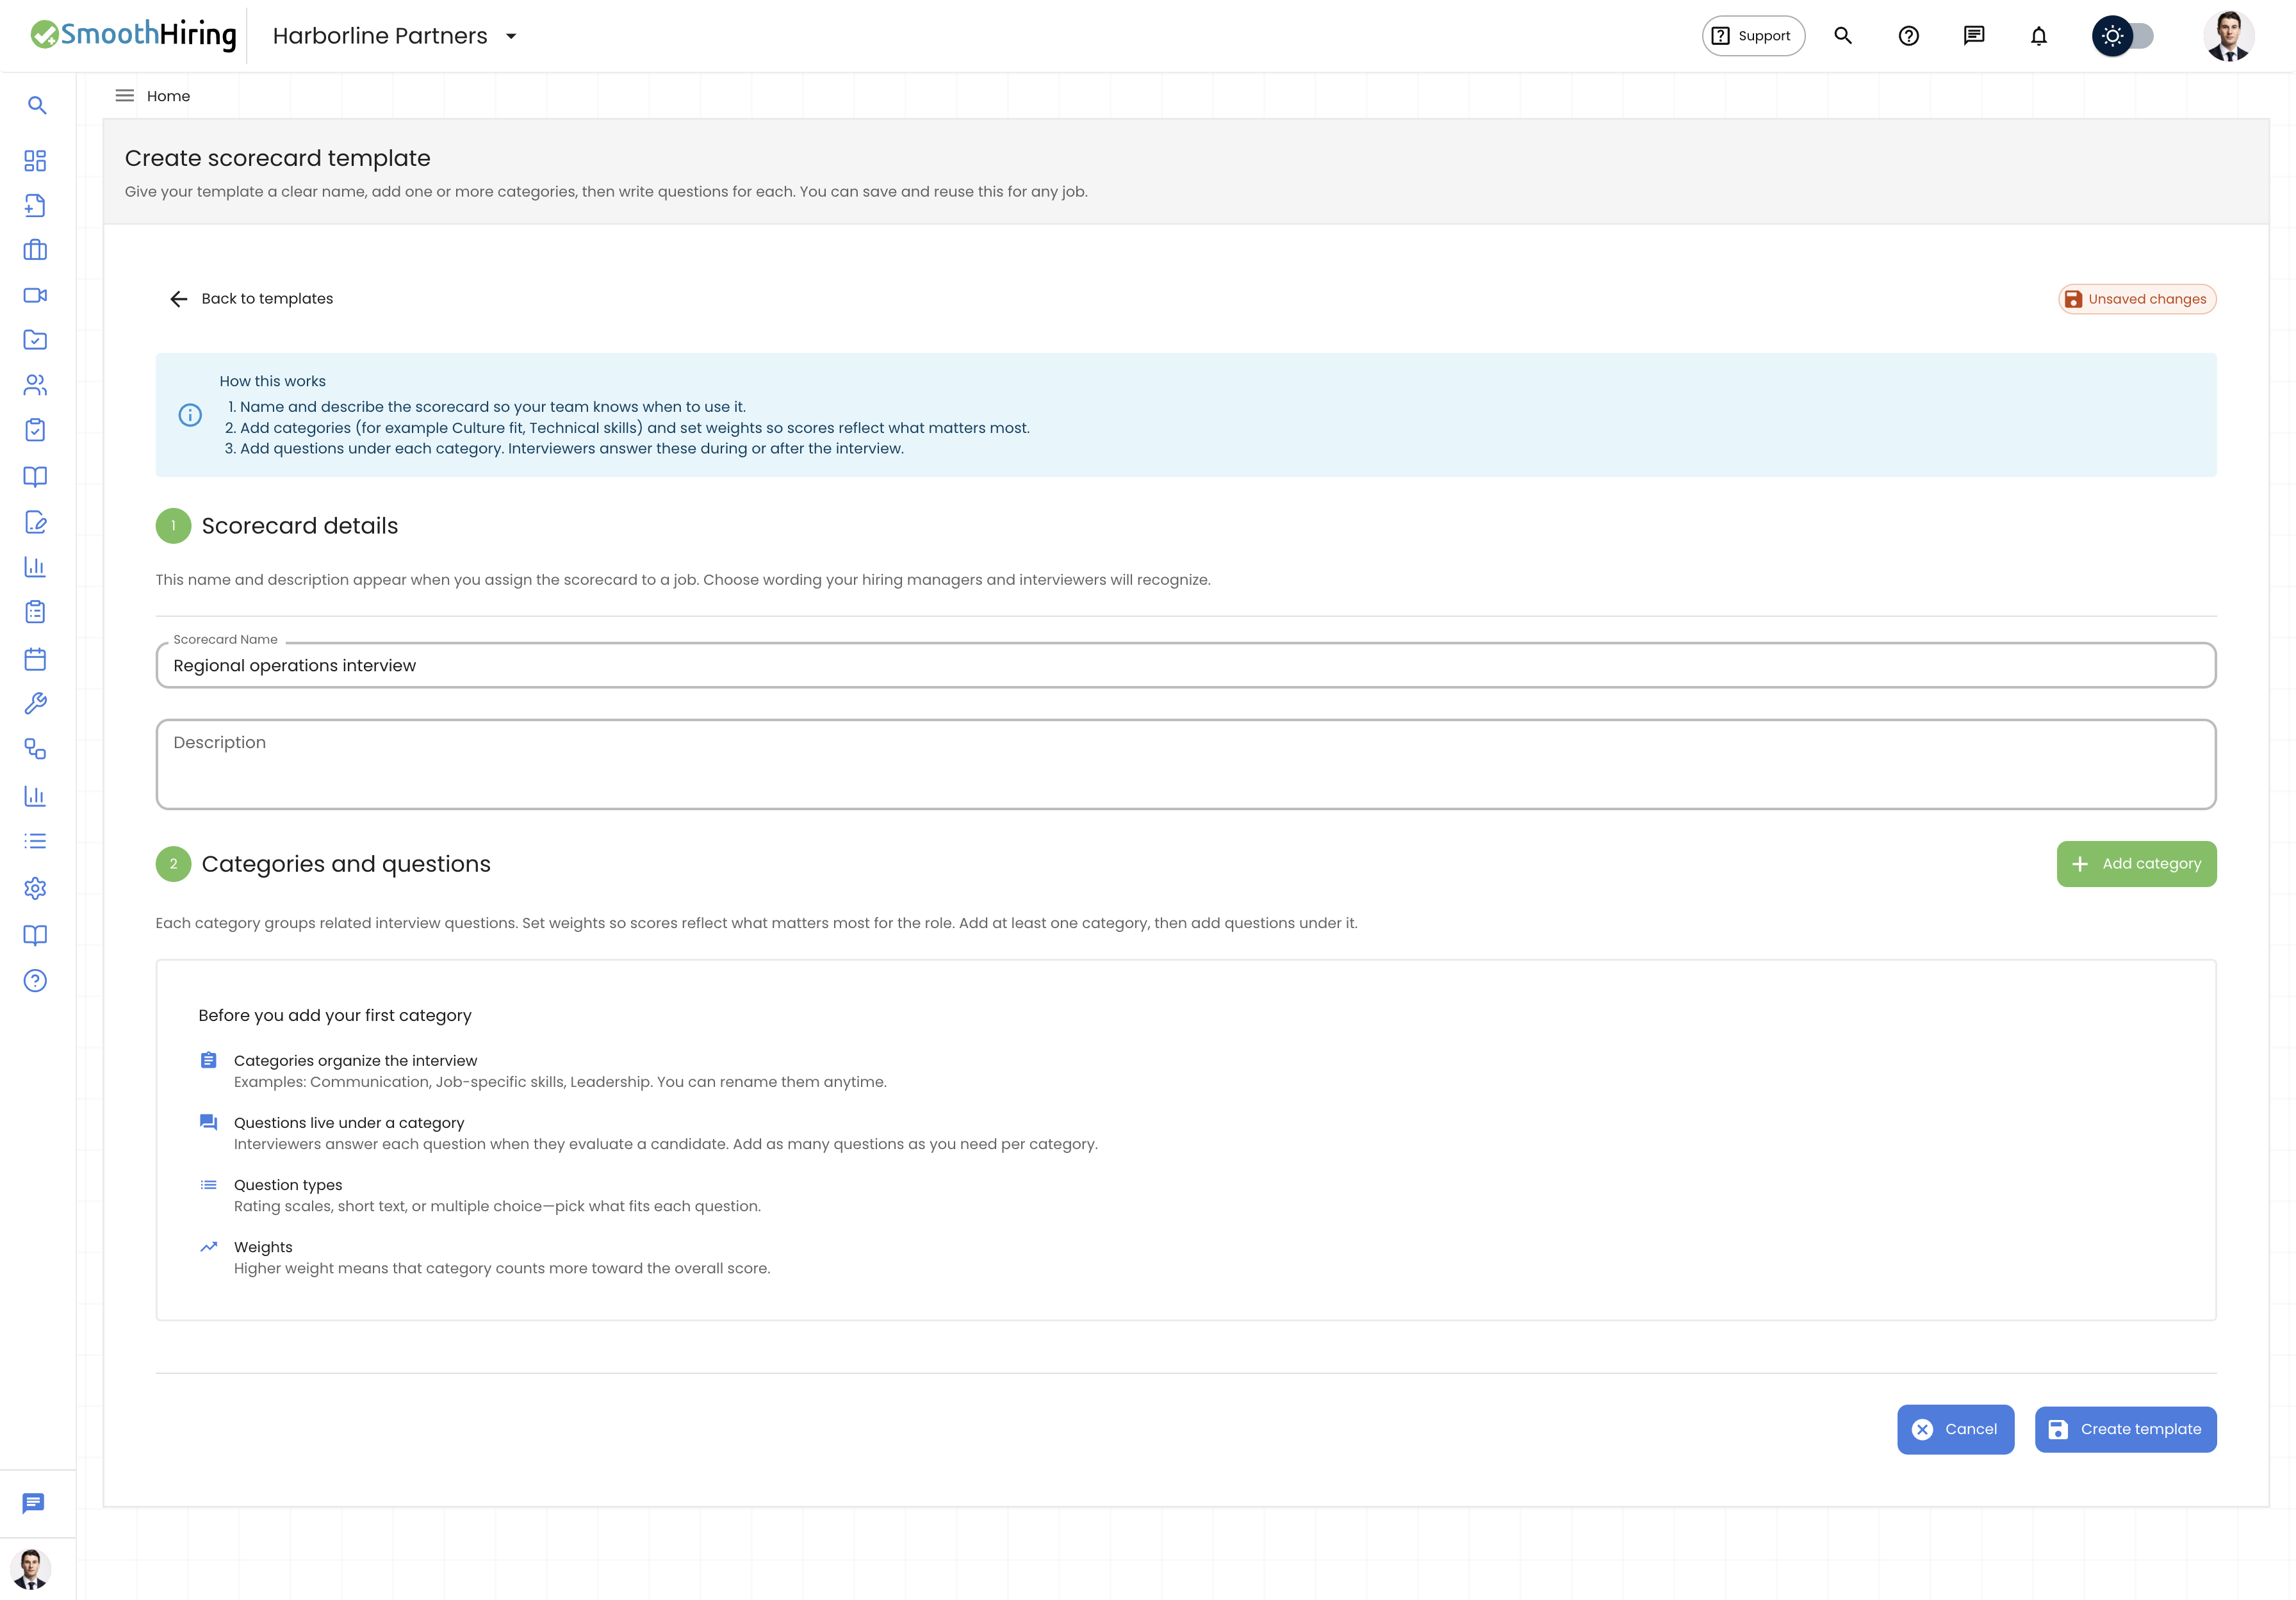Open the settings gear icon in sidebar
Viewport: 2296px width, 1600px height.
(35, 888)
